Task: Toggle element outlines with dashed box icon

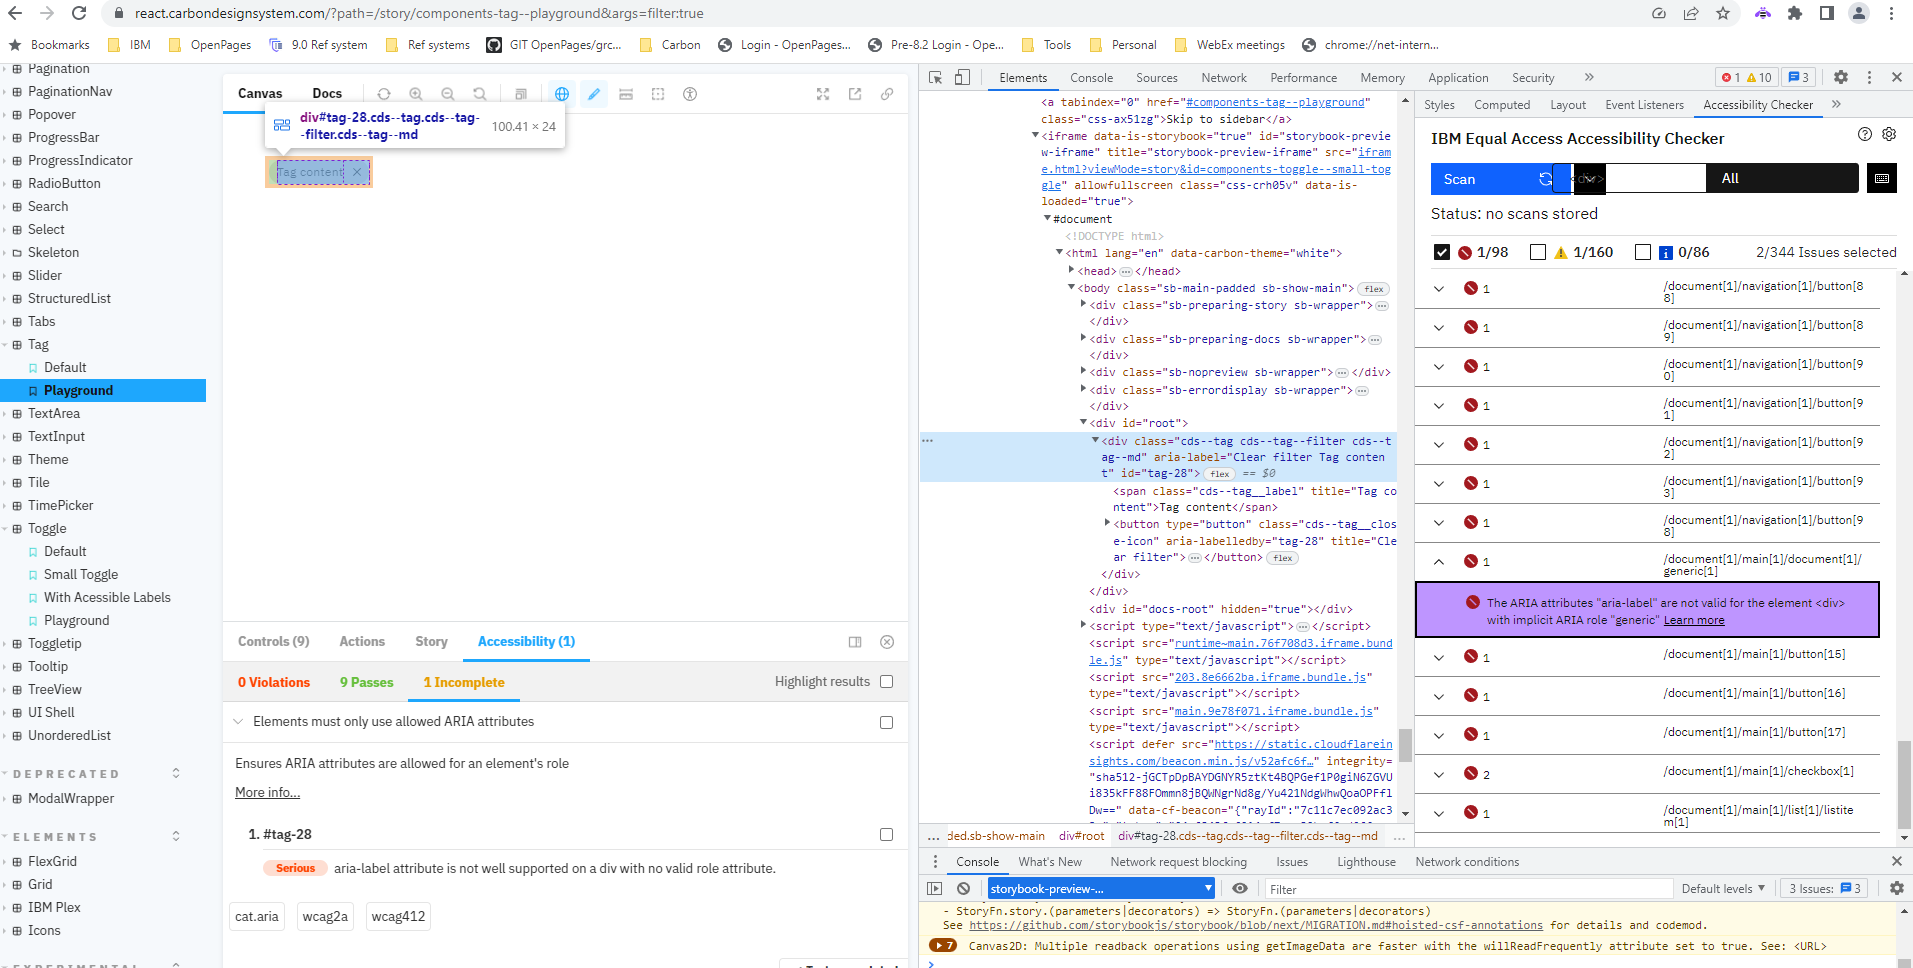Action: [x=658, y=94]
